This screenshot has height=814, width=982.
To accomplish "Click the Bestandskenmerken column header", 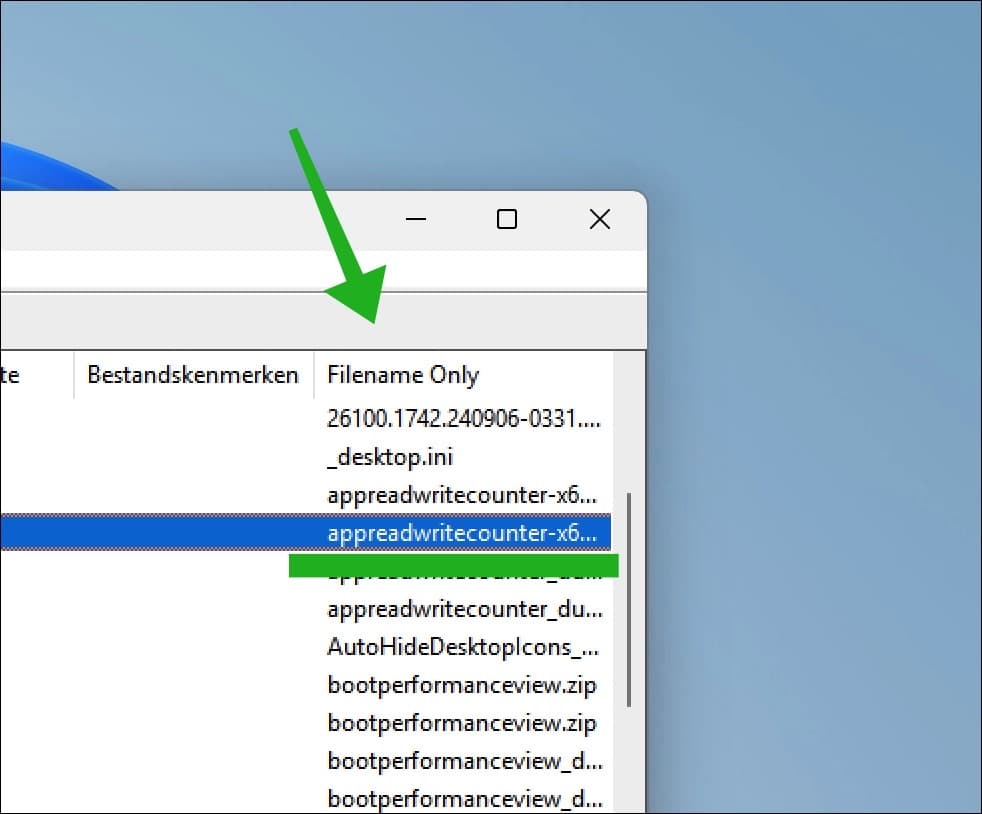I will (x=193, y=374).
